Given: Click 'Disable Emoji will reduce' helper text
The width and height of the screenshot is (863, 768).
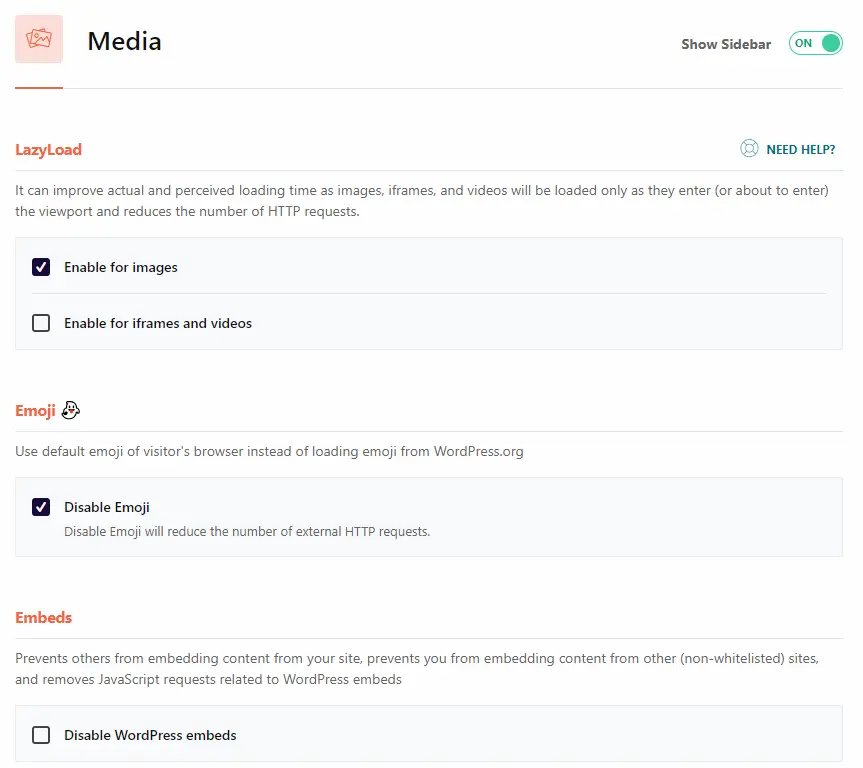Looking at the screenshot, I should coord(247,532).
